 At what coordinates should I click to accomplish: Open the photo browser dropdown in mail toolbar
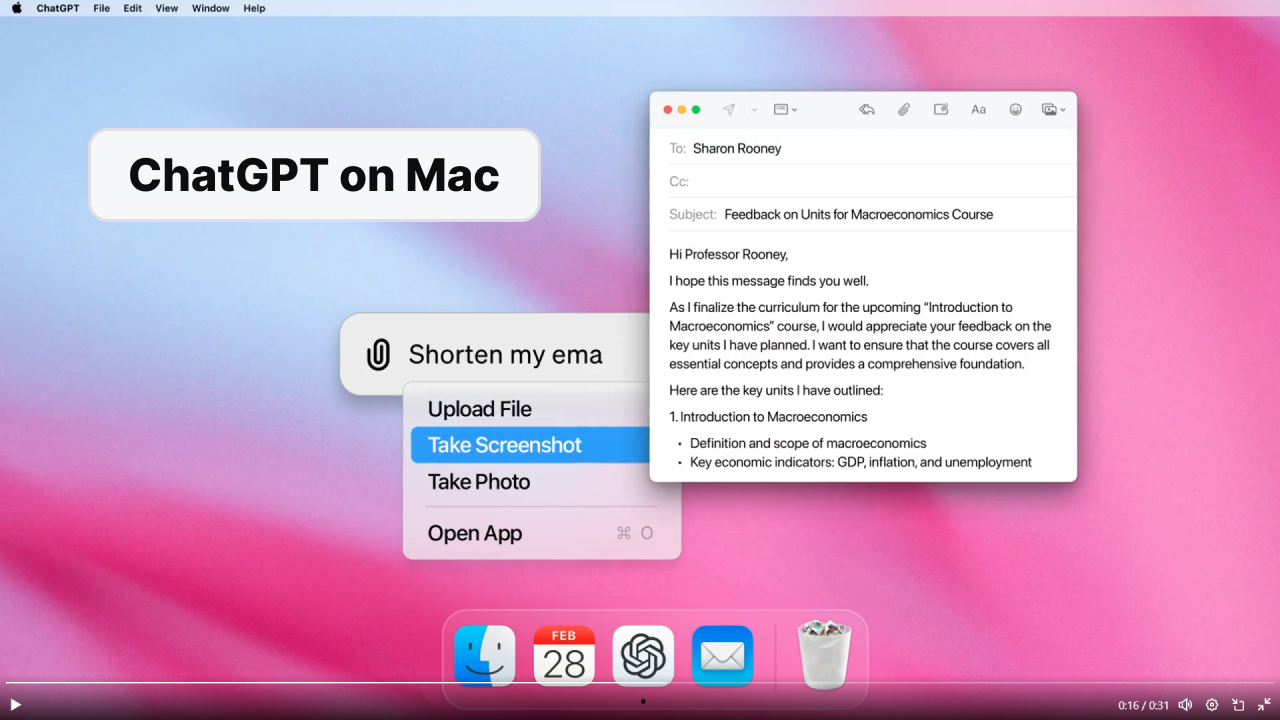tap(1053, 110)
